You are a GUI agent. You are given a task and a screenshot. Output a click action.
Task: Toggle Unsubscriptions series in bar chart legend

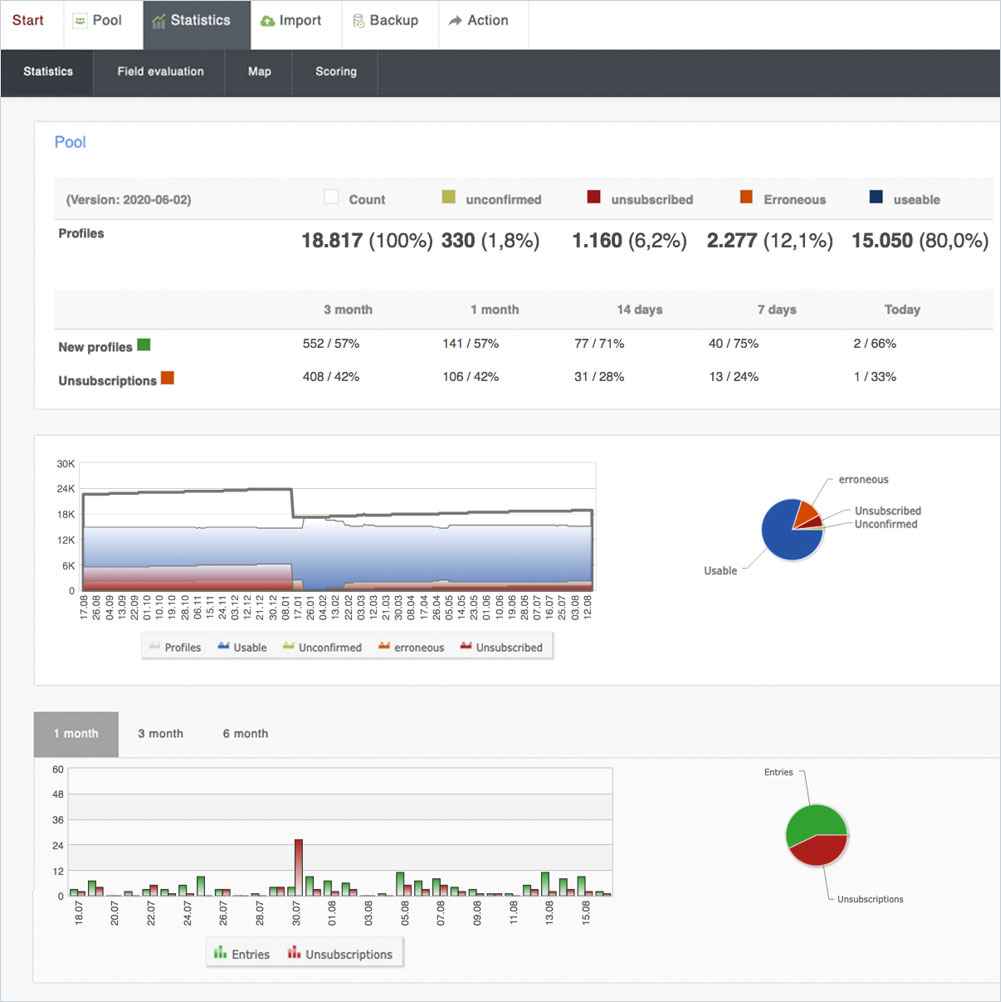[x=340, y=954]
